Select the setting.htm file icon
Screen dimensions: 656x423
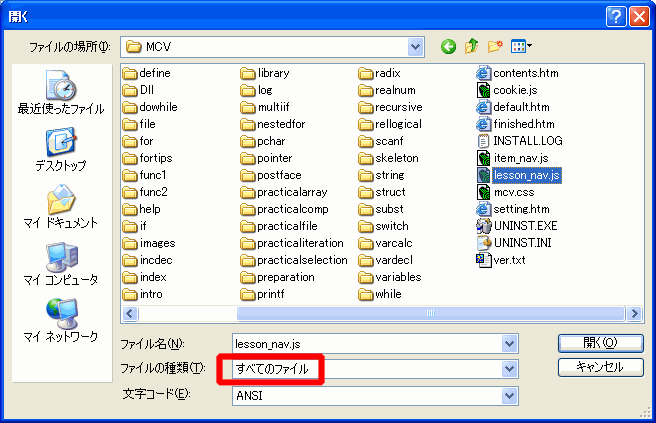(x=483, y=209)
